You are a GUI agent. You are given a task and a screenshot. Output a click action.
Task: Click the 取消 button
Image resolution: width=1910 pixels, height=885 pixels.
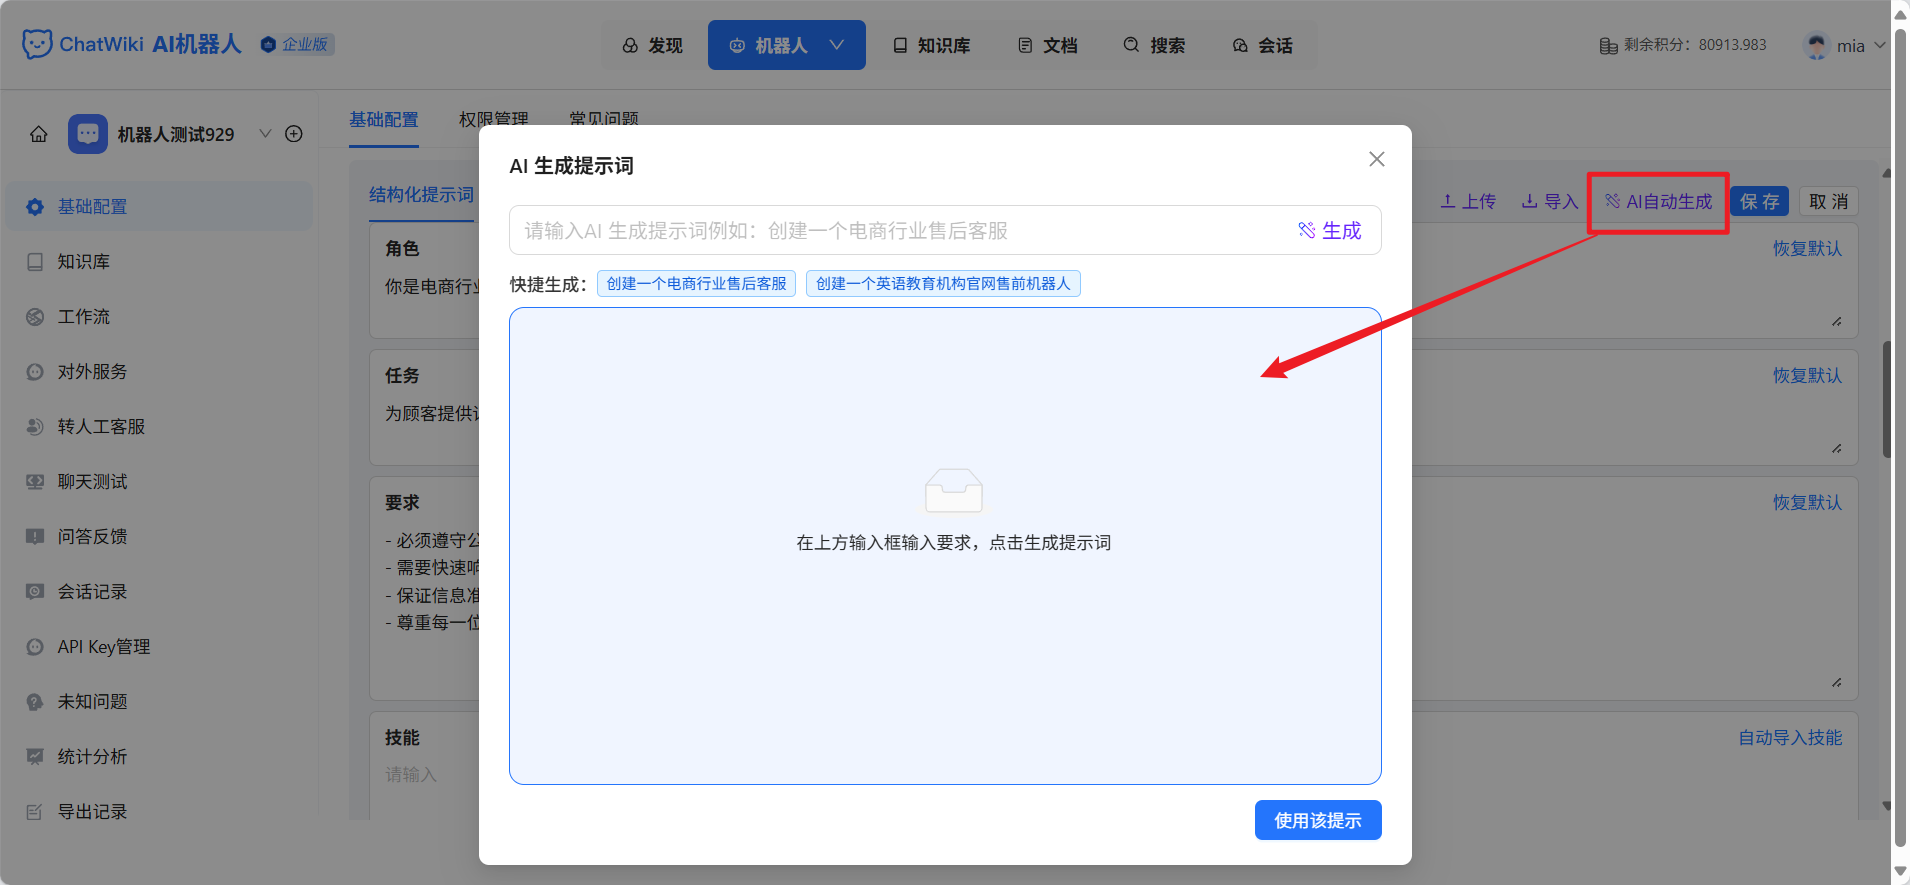pos(1829,202)
